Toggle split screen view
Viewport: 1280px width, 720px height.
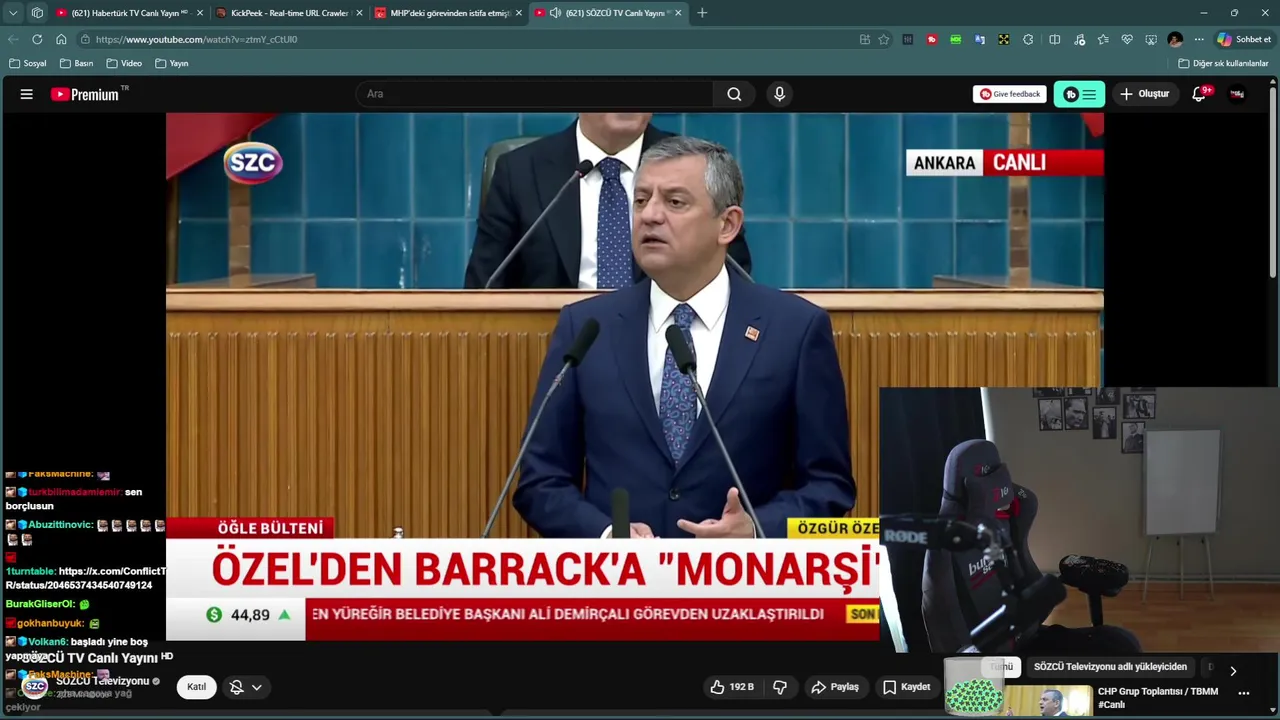point(1055,39)
